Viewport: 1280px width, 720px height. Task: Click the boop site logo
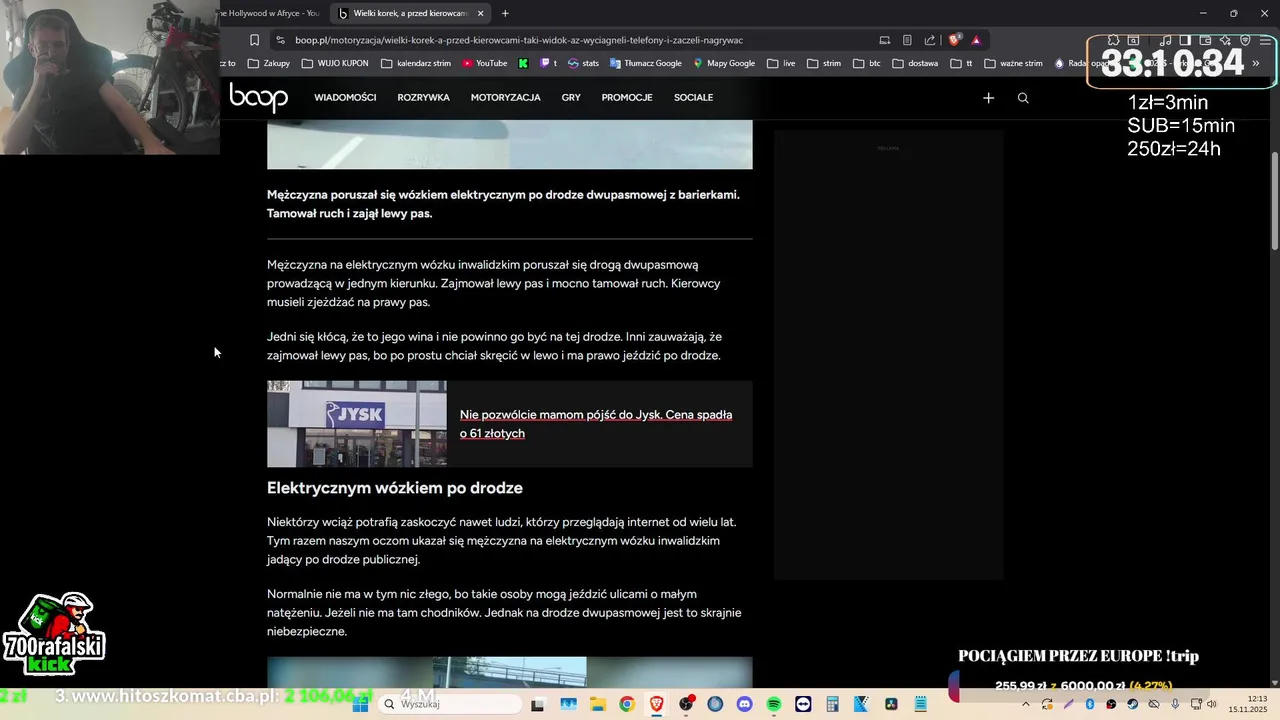(x=258, y=97)
